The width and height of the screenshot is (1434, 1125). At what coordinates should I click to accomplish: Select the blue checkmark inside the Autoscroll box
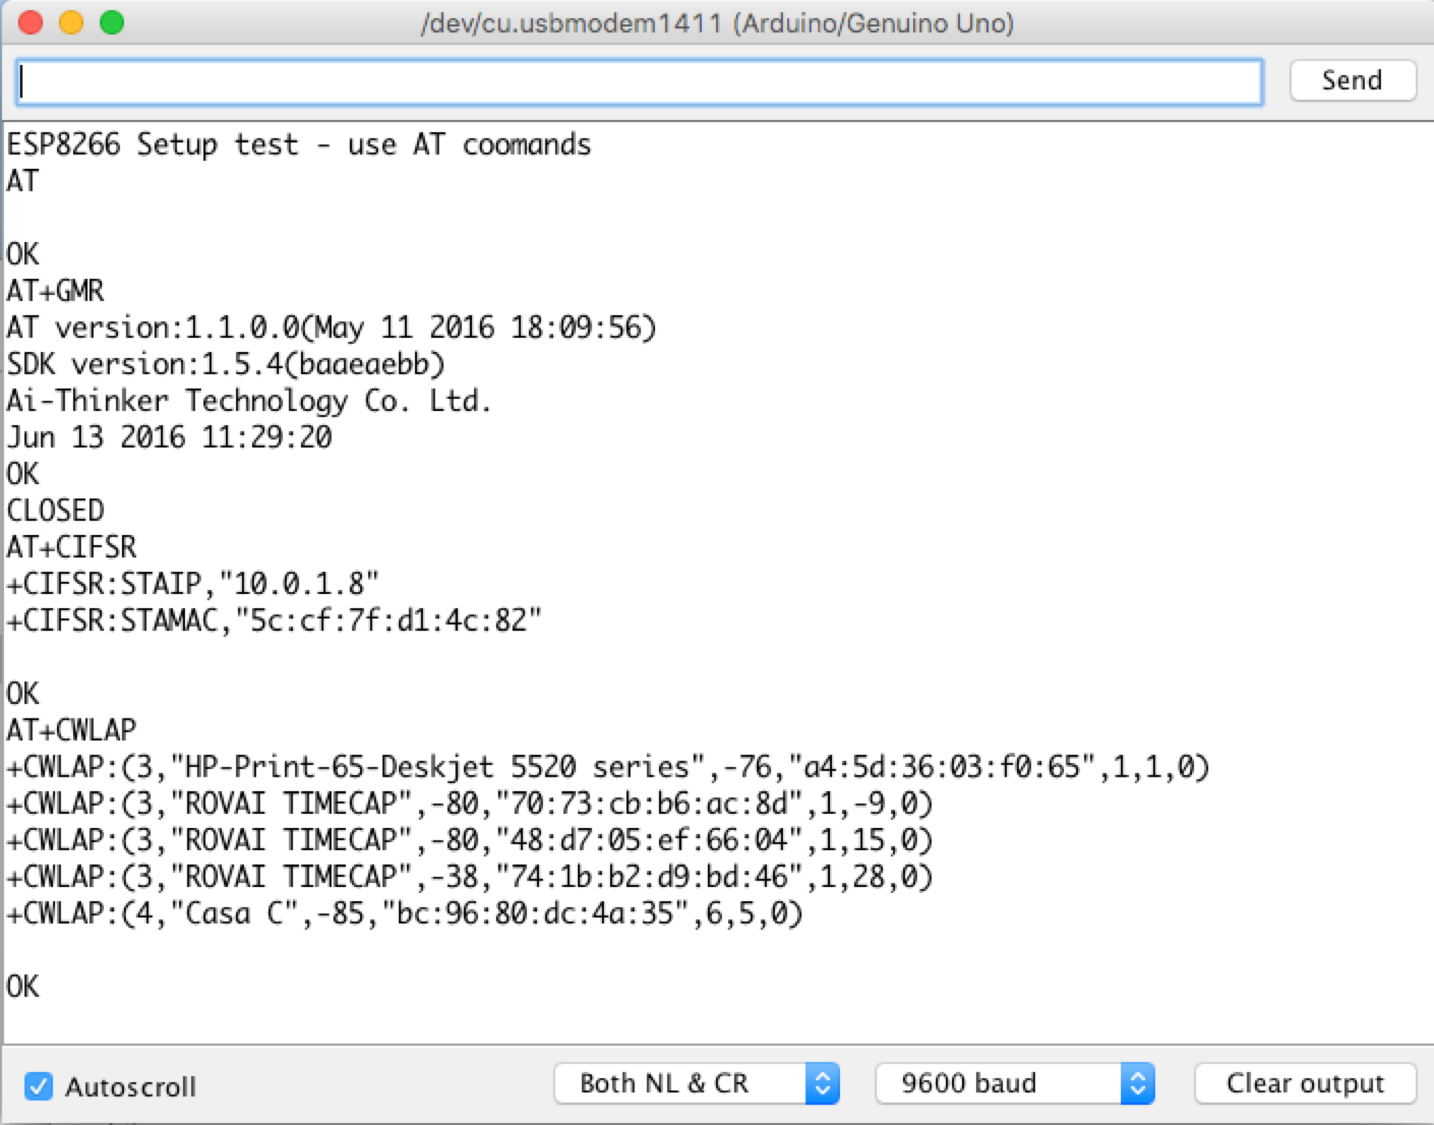(x=38, y=1086)
